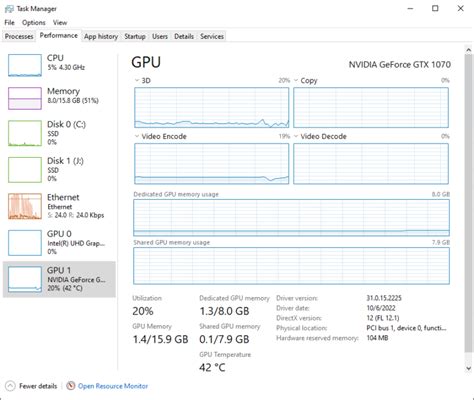Close the Task Manager window
The image size is (474, 400).
(461, 8)
